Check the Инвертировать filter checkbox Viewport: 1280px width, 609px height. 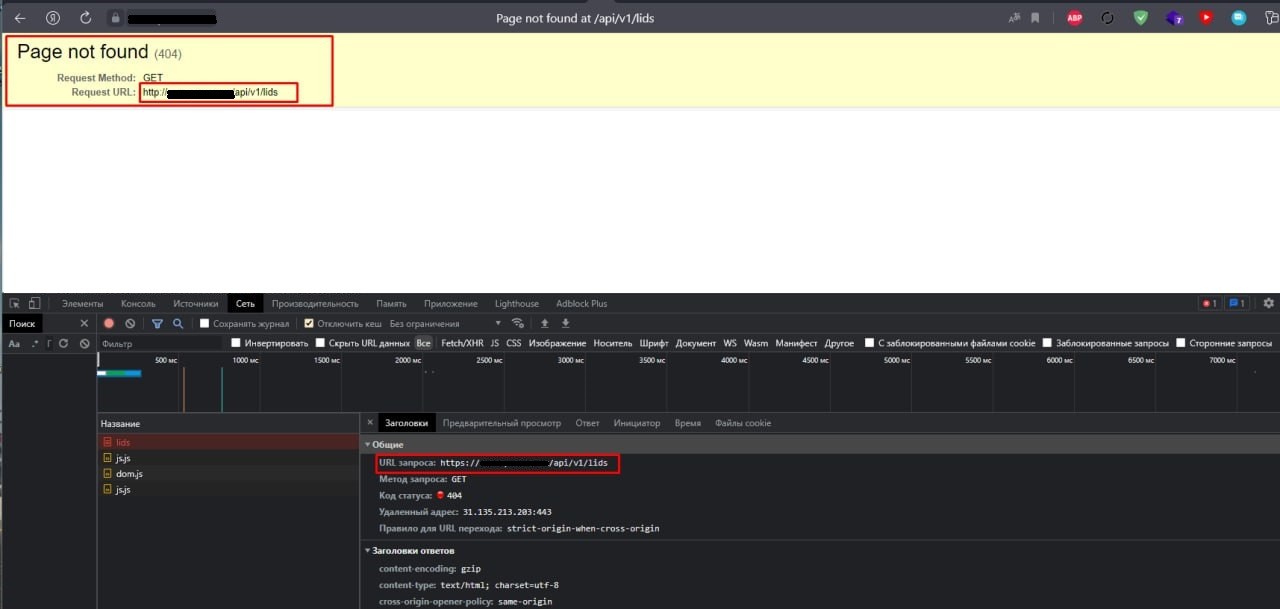236,343
